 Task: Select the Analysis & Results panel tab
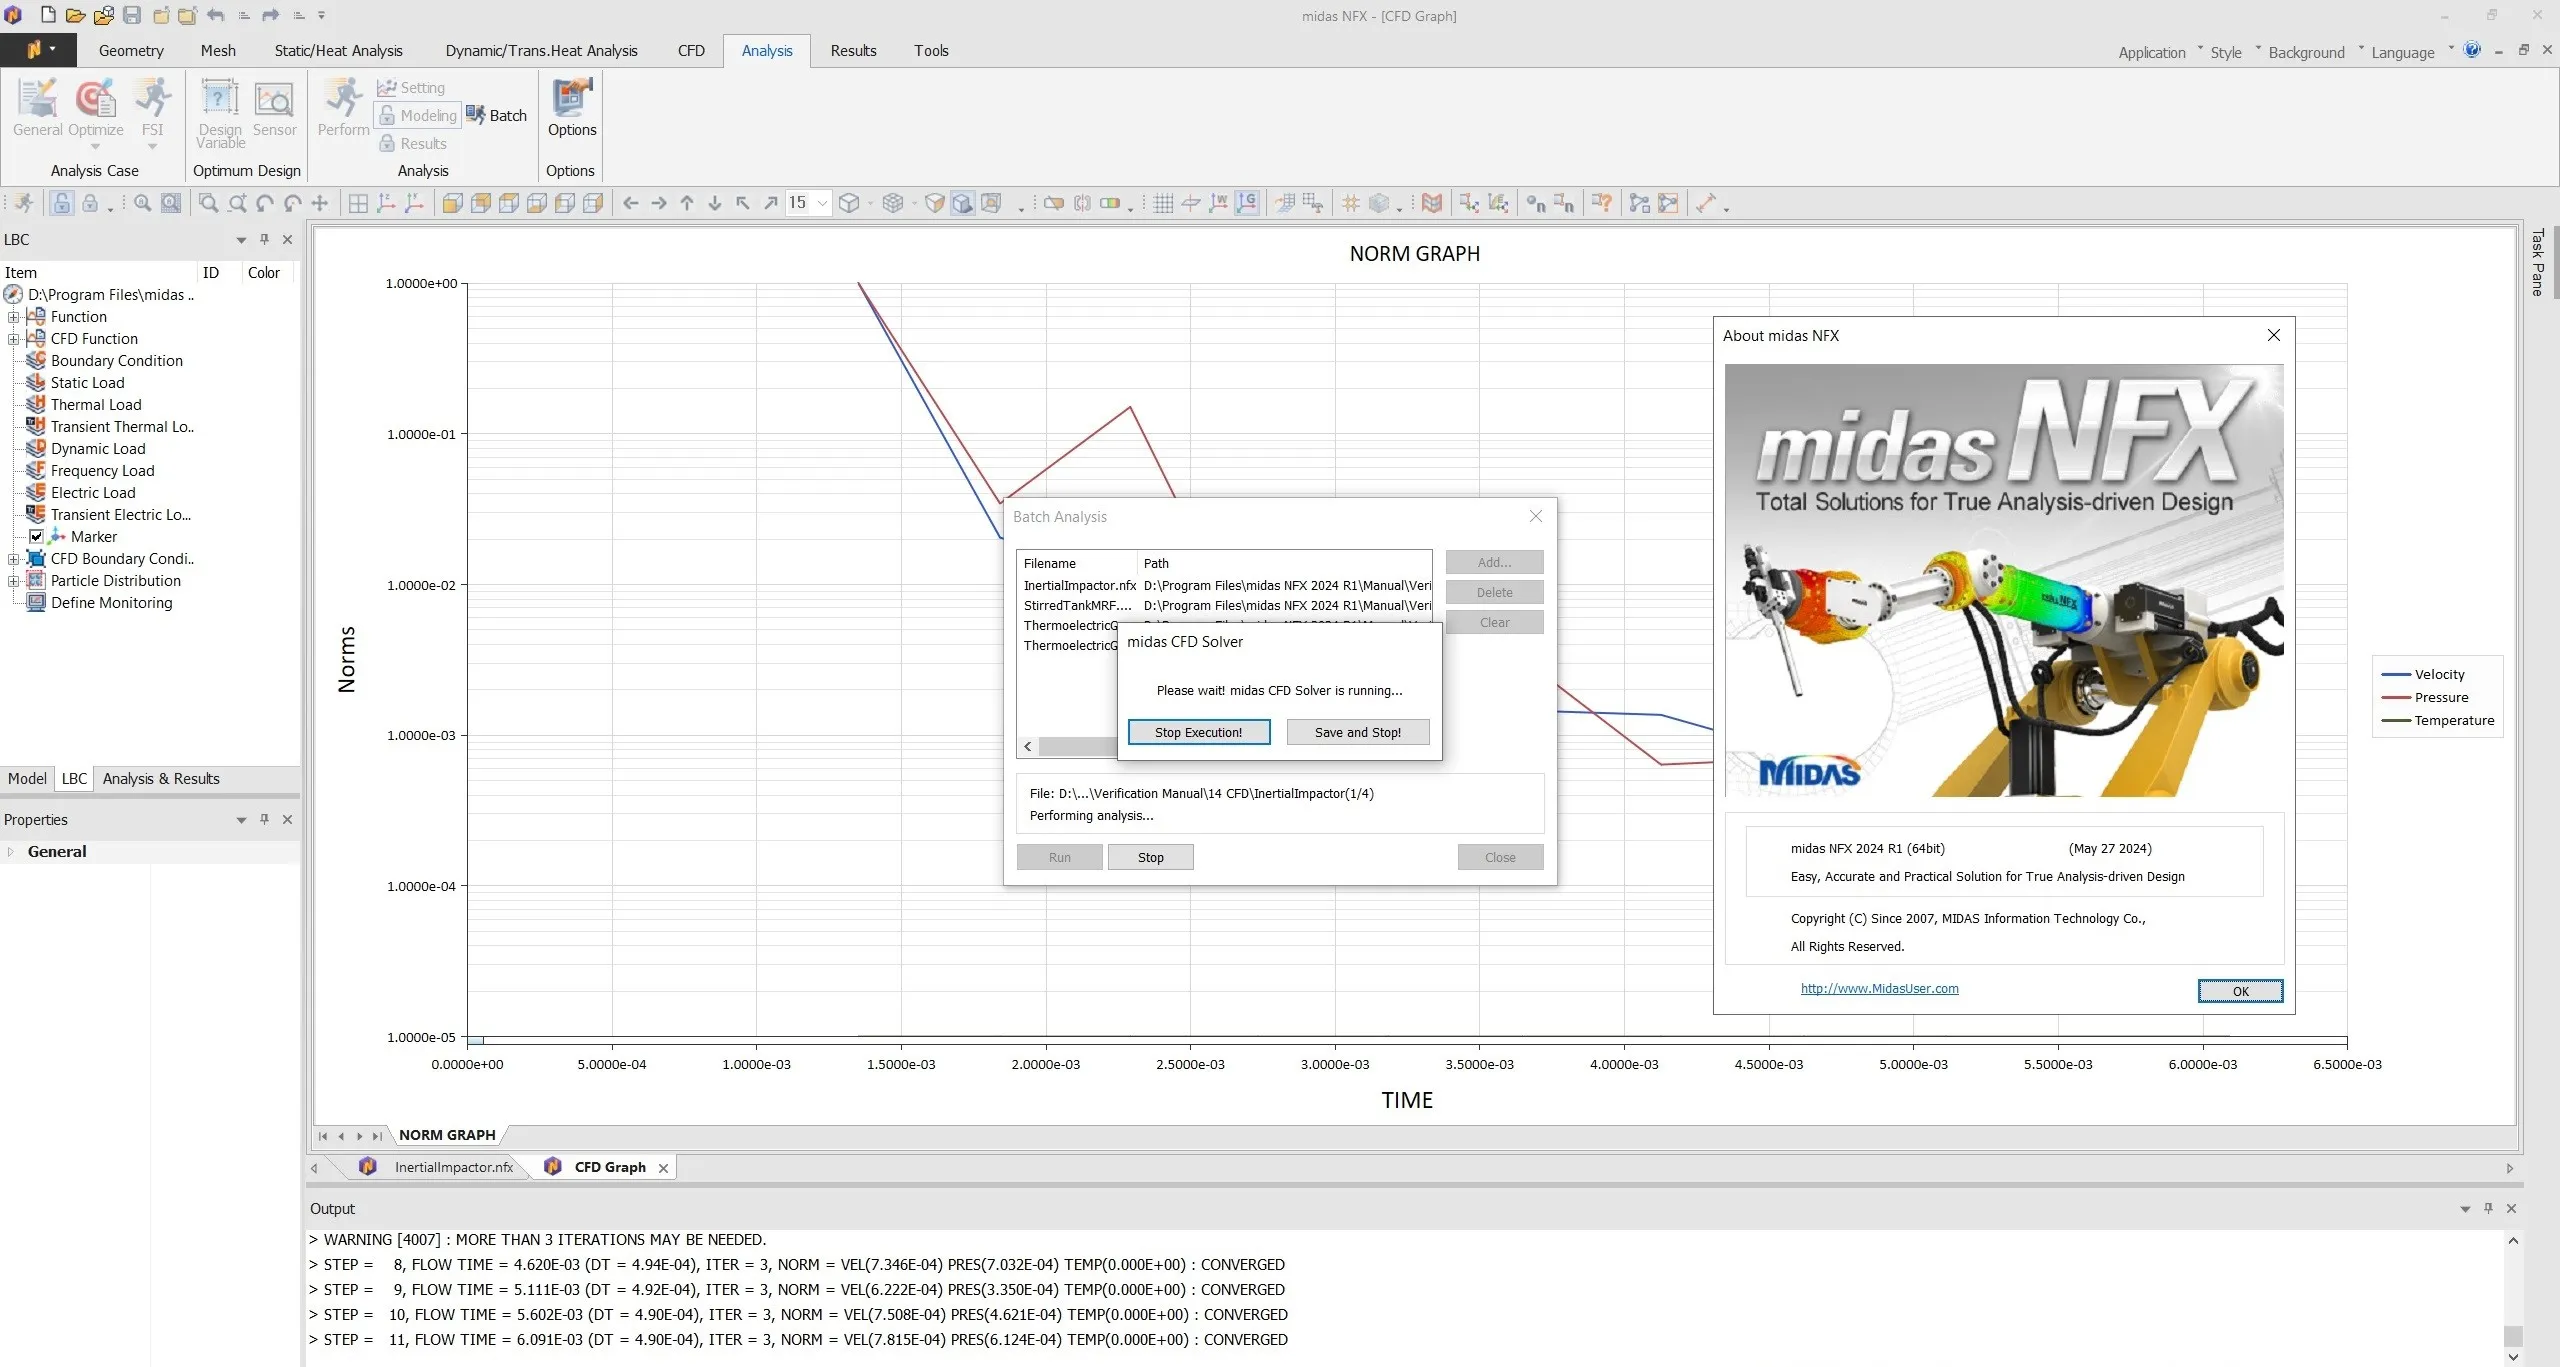[x=161, y=779]
